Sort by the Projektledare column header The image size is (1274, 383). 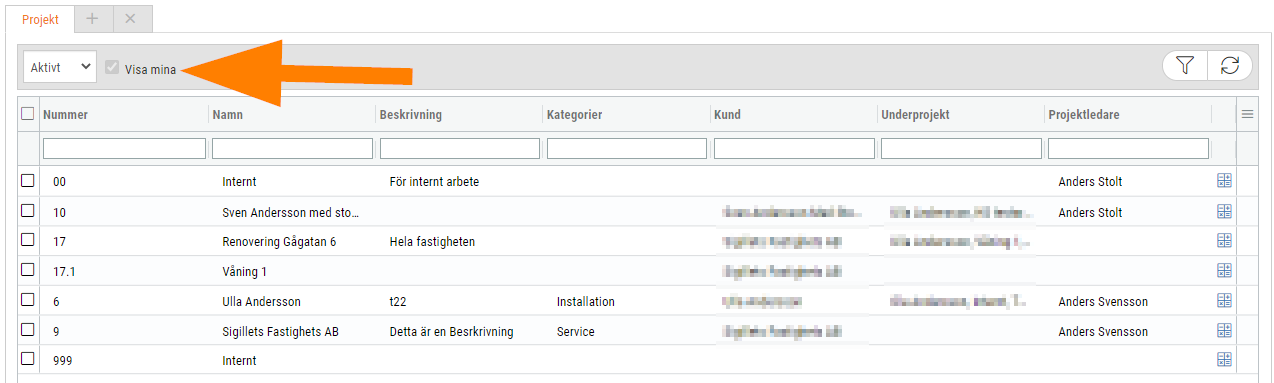click(1083, 115)
